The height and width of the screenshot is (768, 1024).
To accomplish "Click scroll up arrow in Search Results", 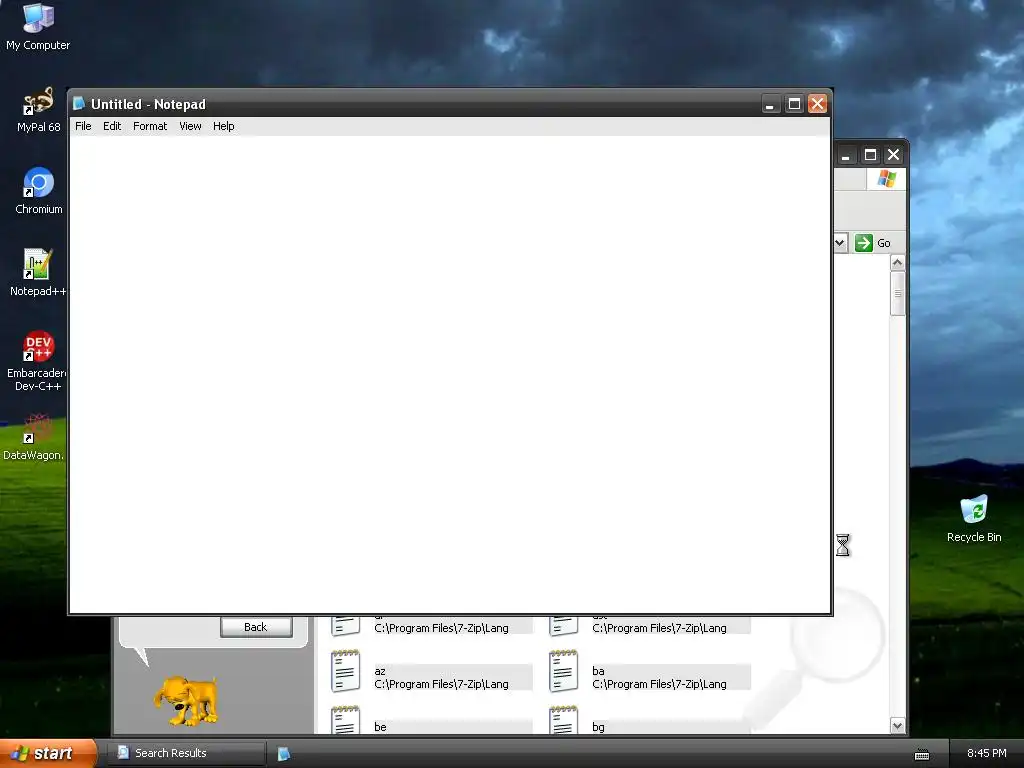I will (x=897, y=263).
